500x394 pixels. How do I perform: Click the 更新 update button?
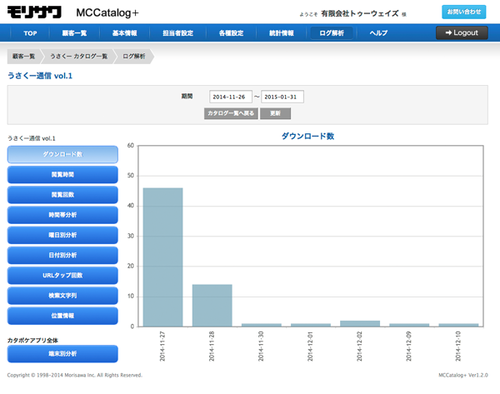[x=275, y=113]
